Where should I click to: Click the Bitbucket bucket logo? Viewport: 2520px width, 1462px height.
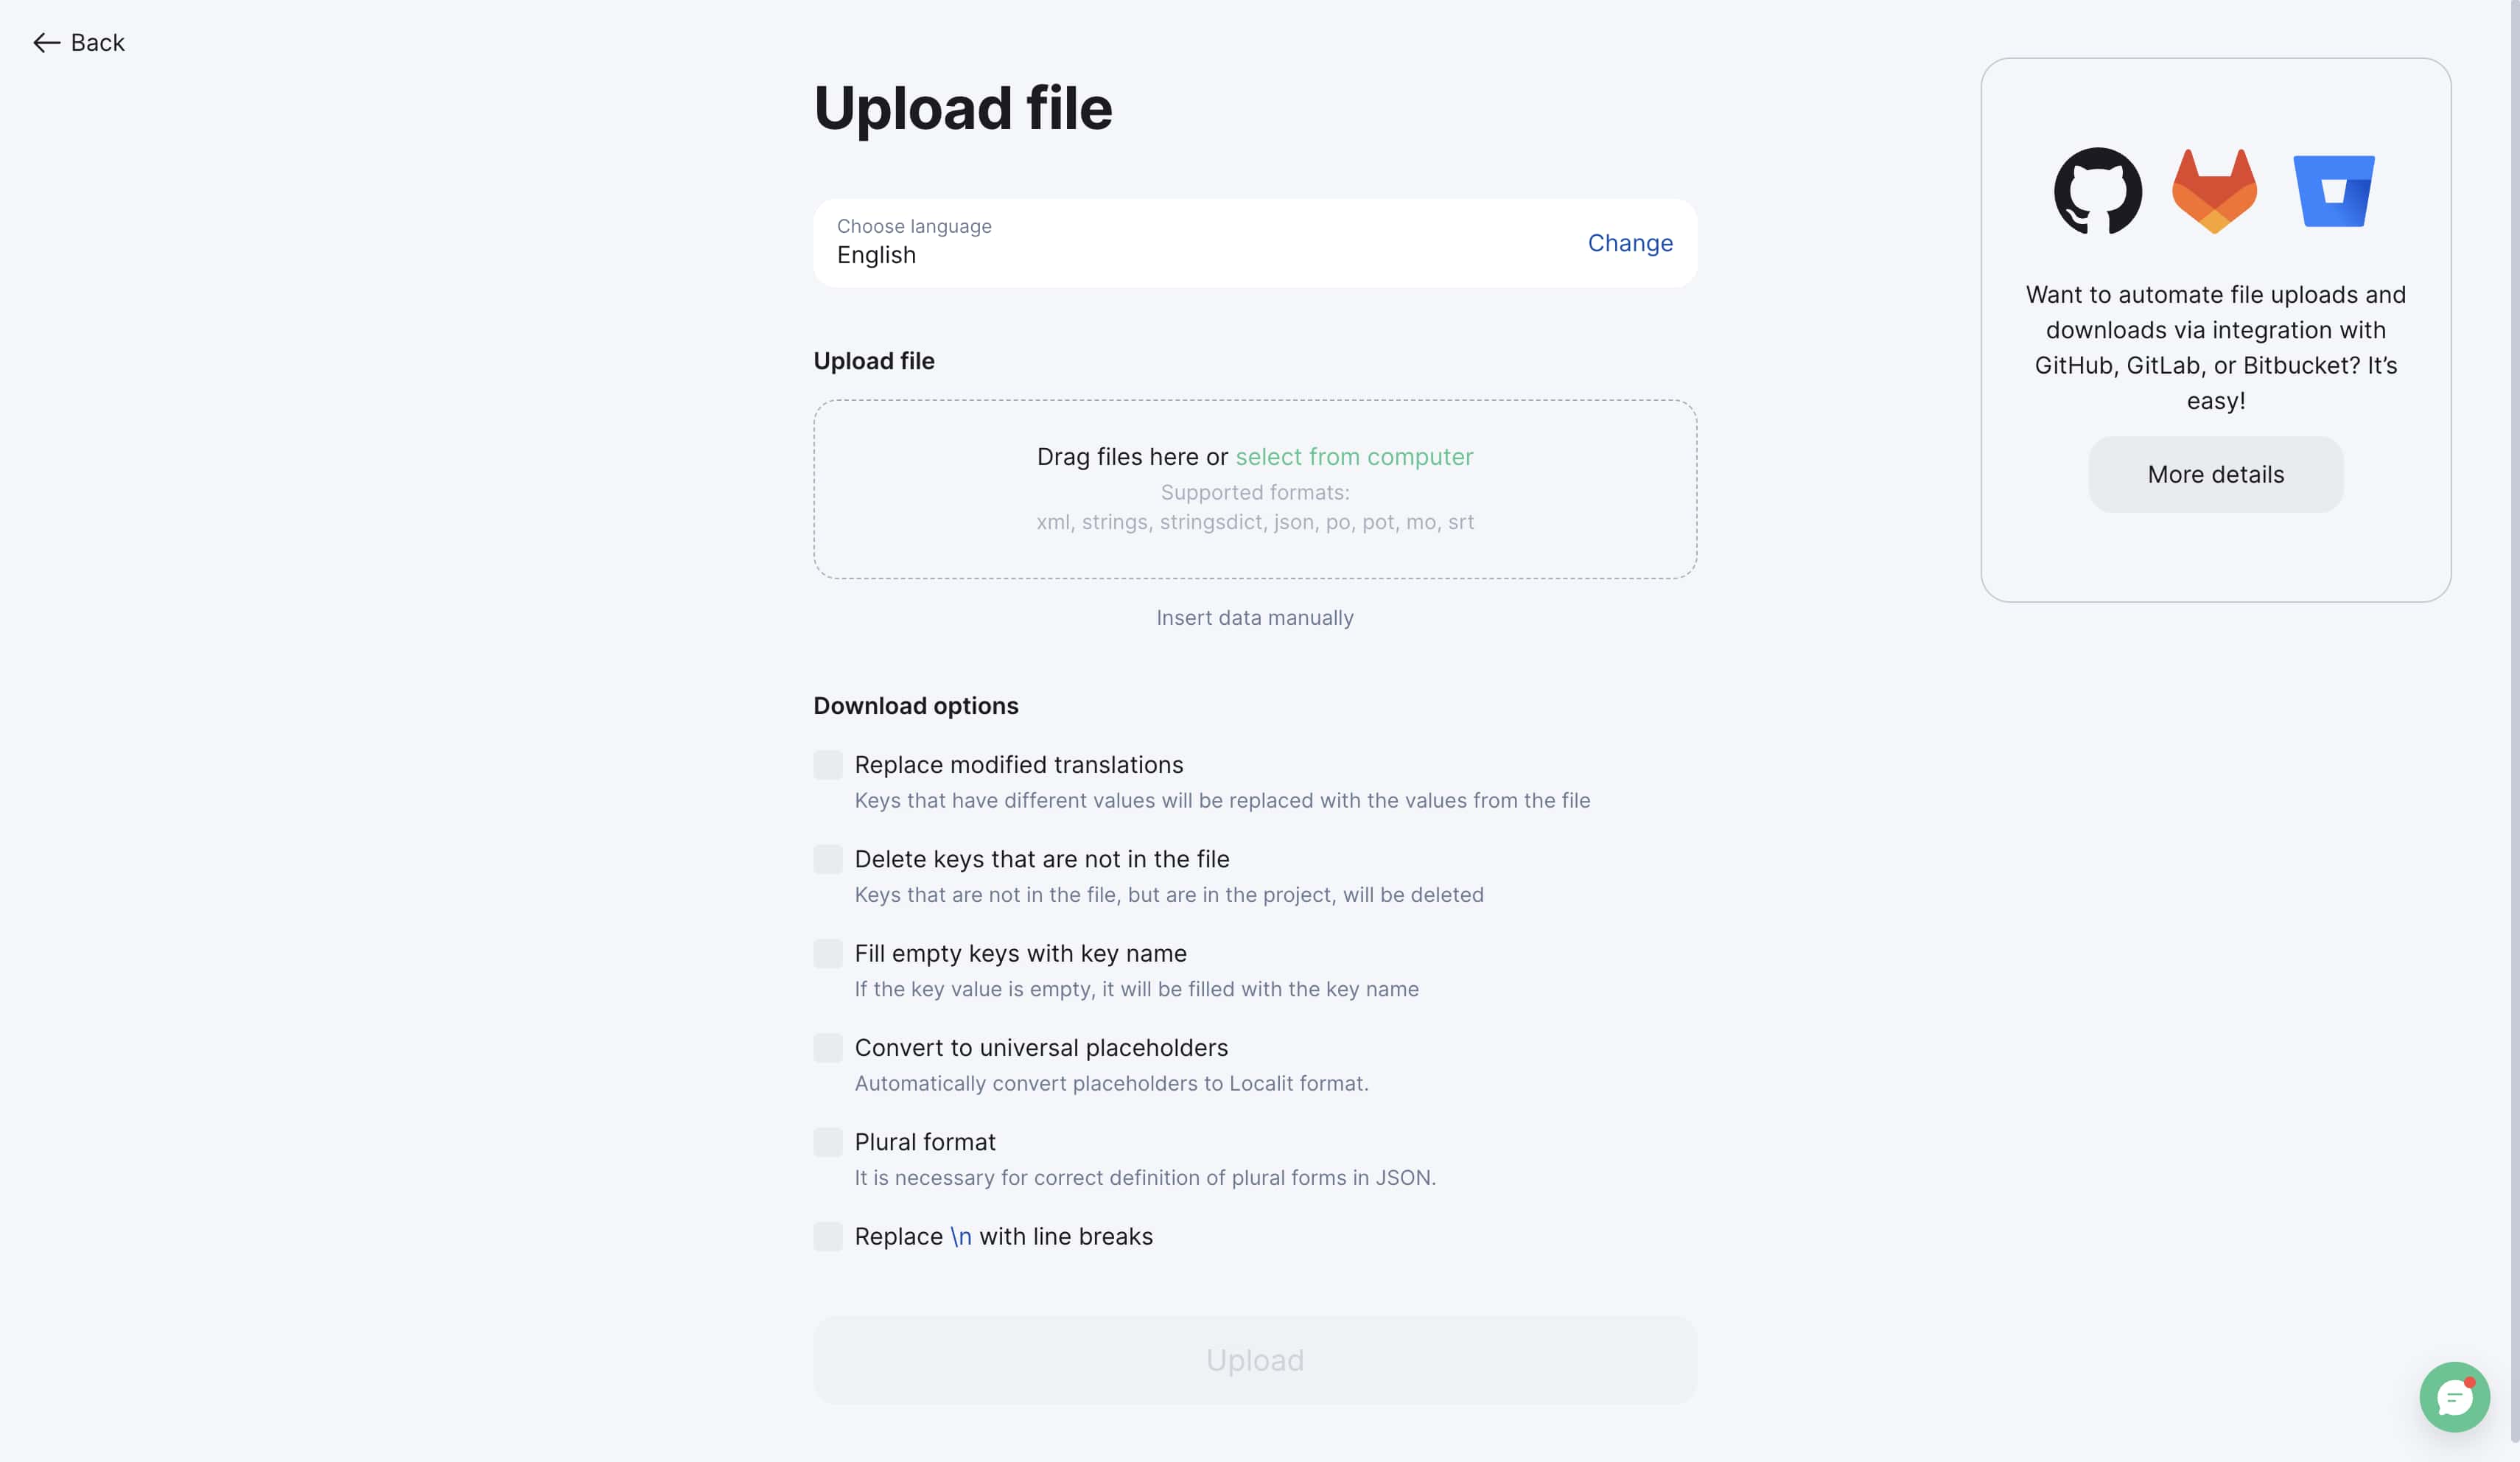[2333, 191]
